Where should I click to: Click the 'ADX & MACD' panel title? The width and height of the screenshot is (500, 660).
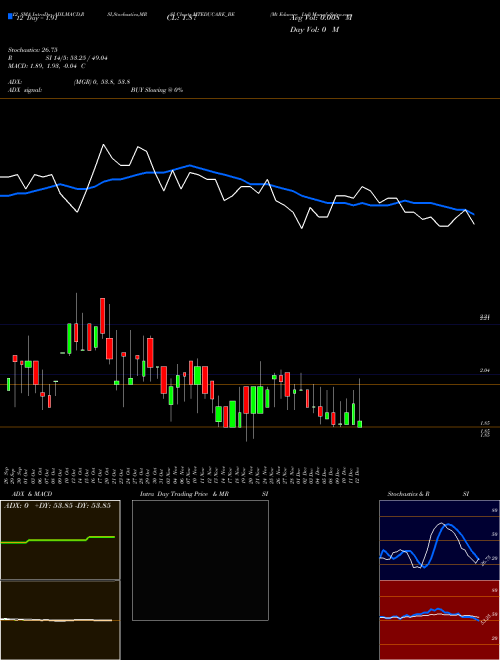click(x=32, y=494)
